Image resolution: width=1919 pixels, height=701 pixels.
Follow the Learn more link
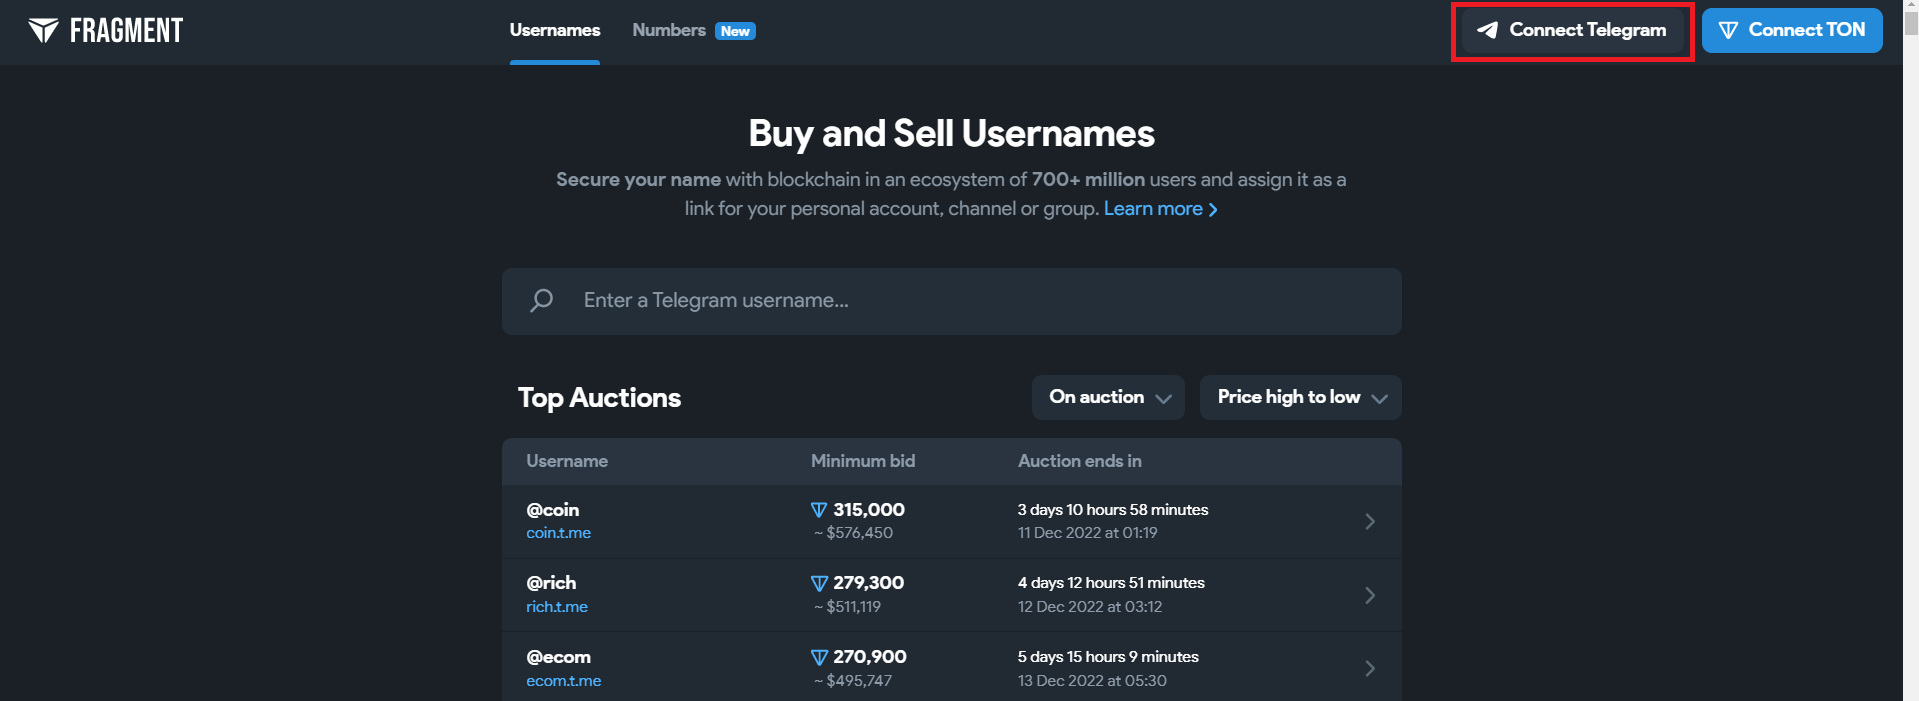pos(1160,208)
